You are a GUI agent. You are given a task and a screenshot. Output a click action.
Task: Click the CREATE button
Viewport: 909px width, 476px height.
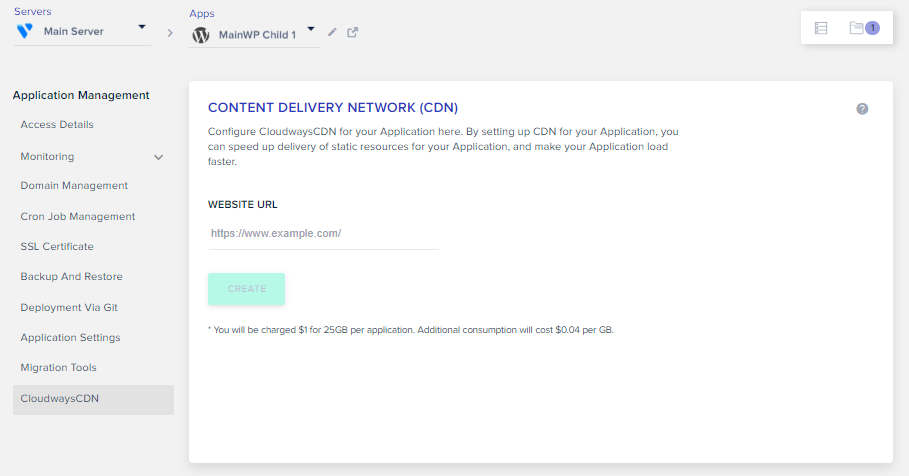(246, 289)
